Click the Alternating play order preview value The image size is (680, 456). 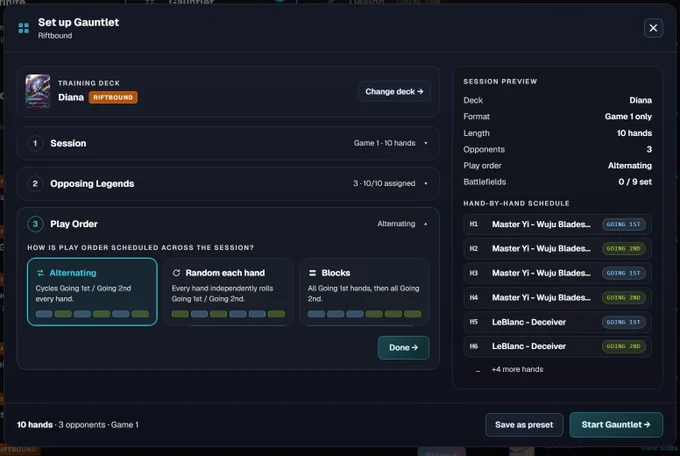[x=630, y=165]
